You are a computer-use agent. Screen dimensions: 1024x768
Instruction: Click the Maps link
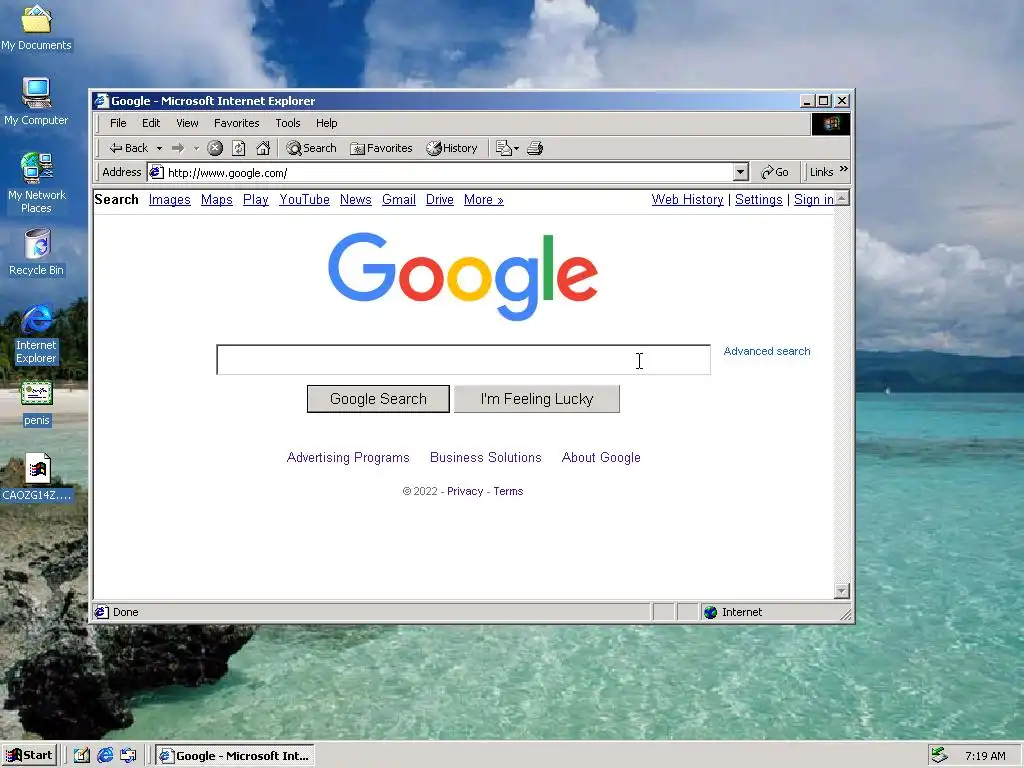[x=217, y=200]
